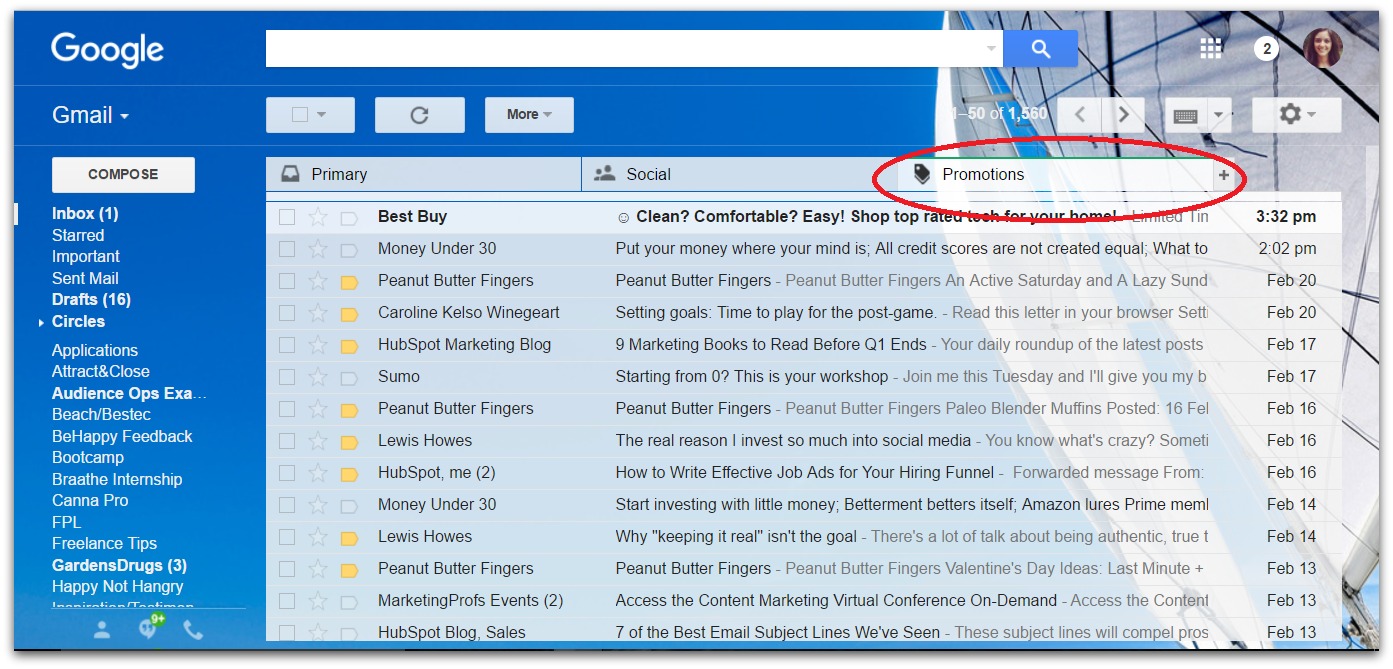Open the Gmail dropdown menu
The image size is (1393, 669).
point(91,115)
